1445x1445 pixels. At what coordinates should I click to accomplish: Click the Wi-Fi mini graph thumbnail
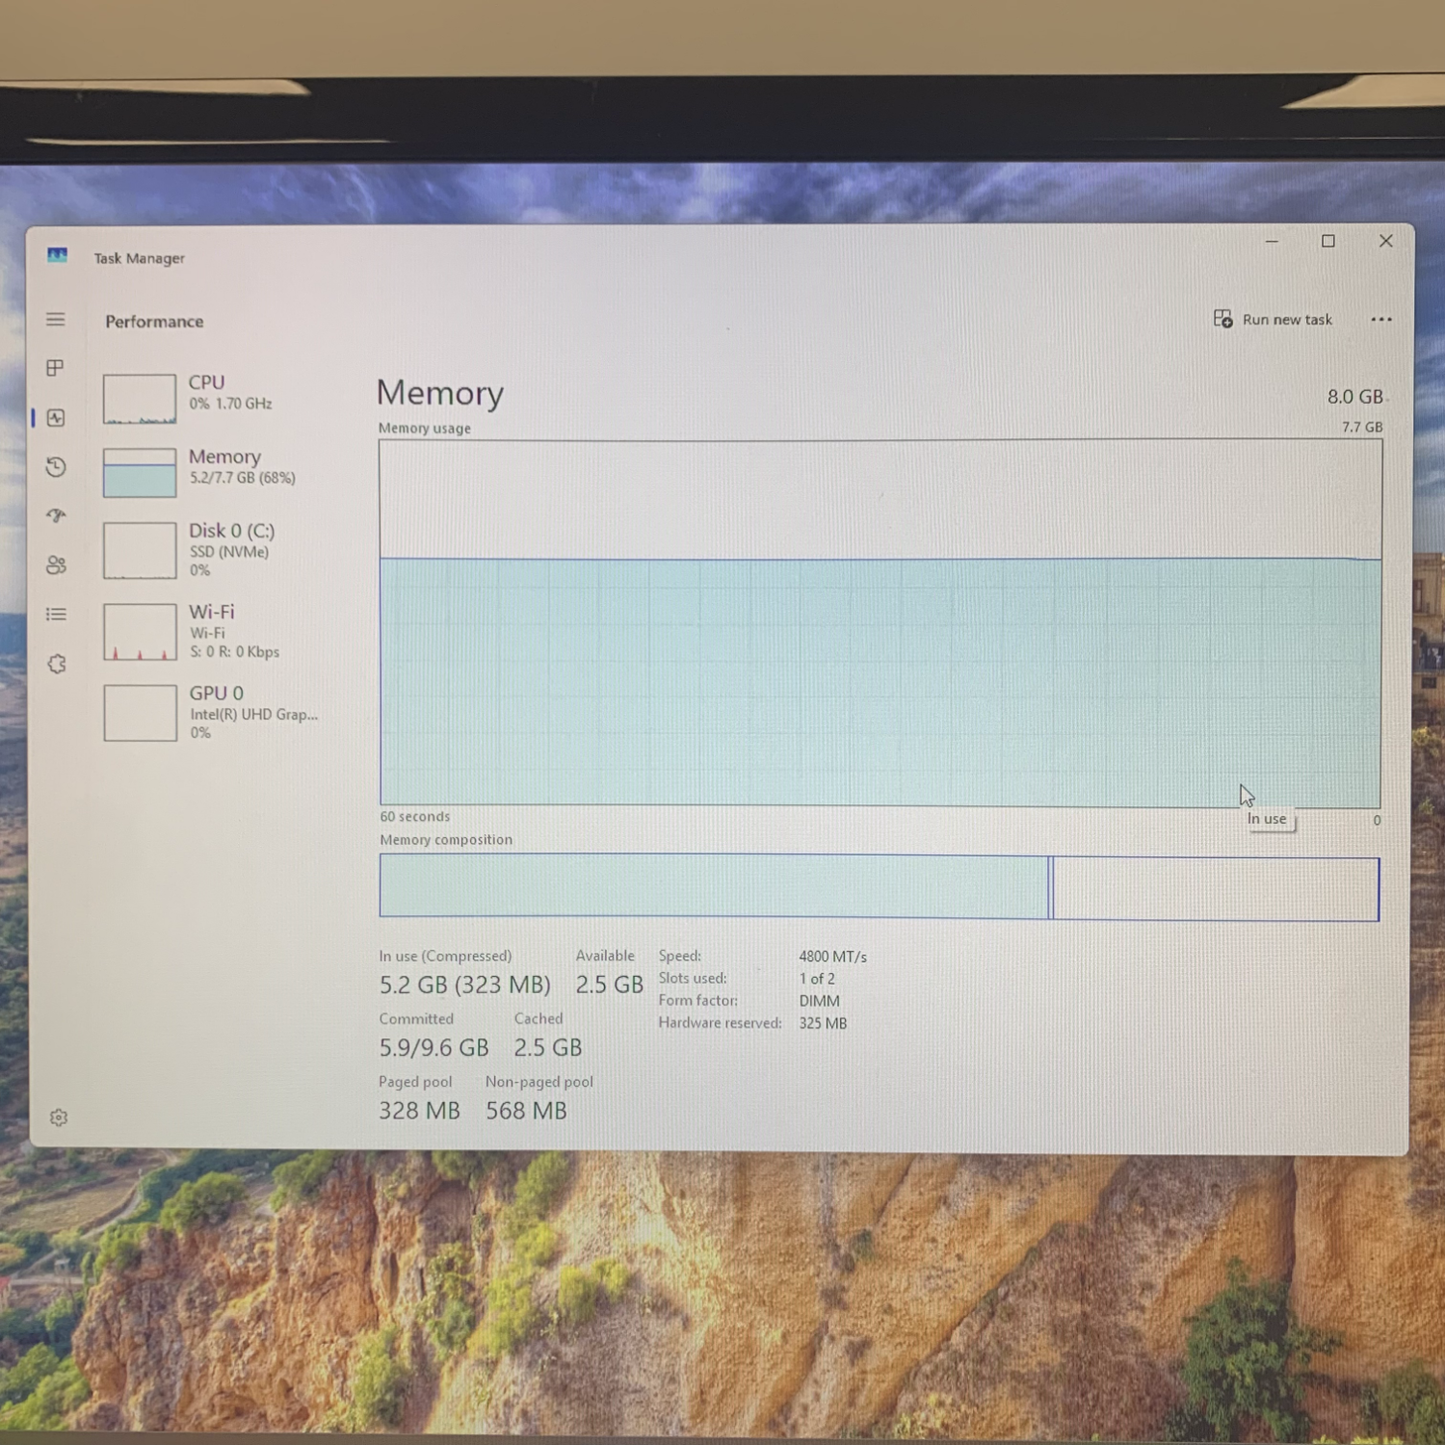point(140,632)
